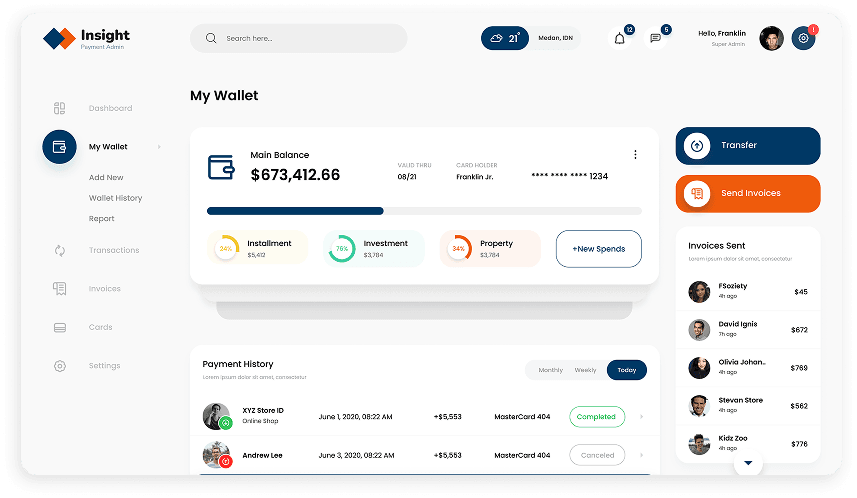The height and width of the screenshot is (498, 857).
Task: Click the Investment 76% ring icon
Action: [342, 249]
